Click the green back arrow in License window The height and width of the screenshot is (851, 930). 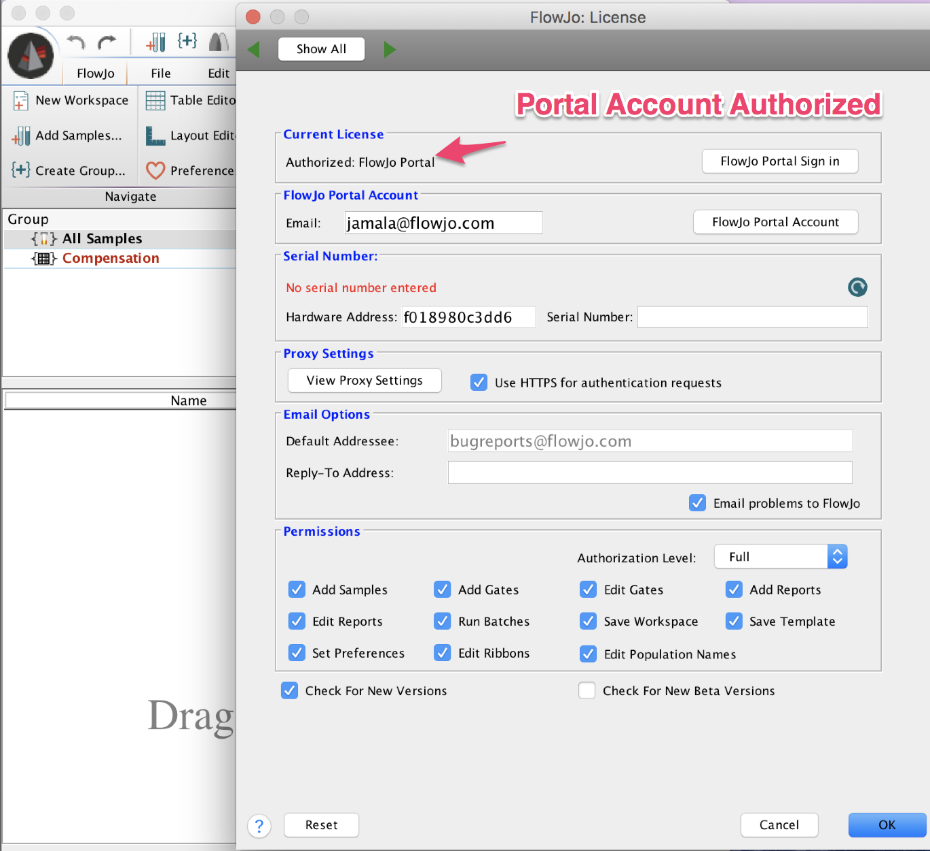pos(254,49)
